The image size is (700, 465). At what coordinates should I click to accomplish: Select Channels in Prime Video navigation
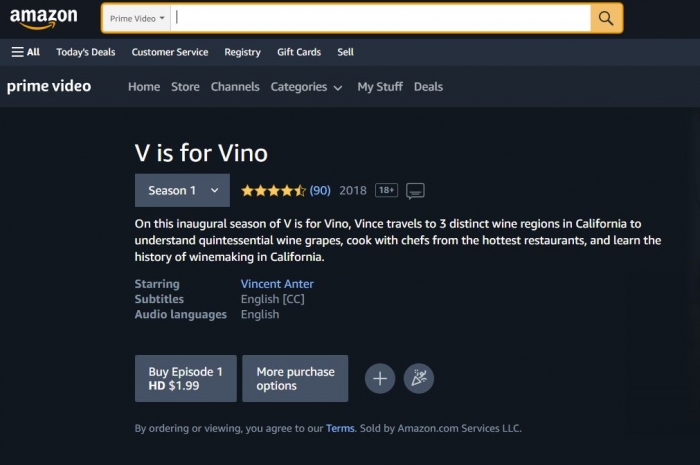pos(235,87)
